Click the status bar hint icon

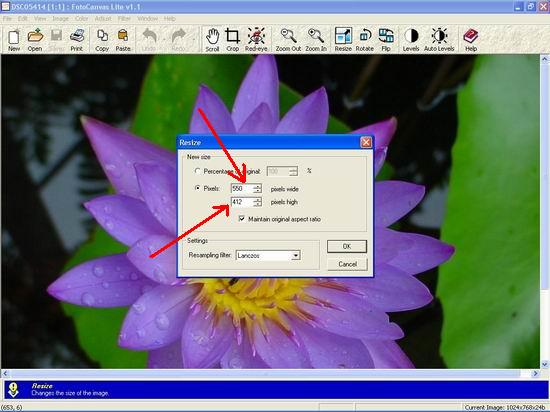[13, 390]
